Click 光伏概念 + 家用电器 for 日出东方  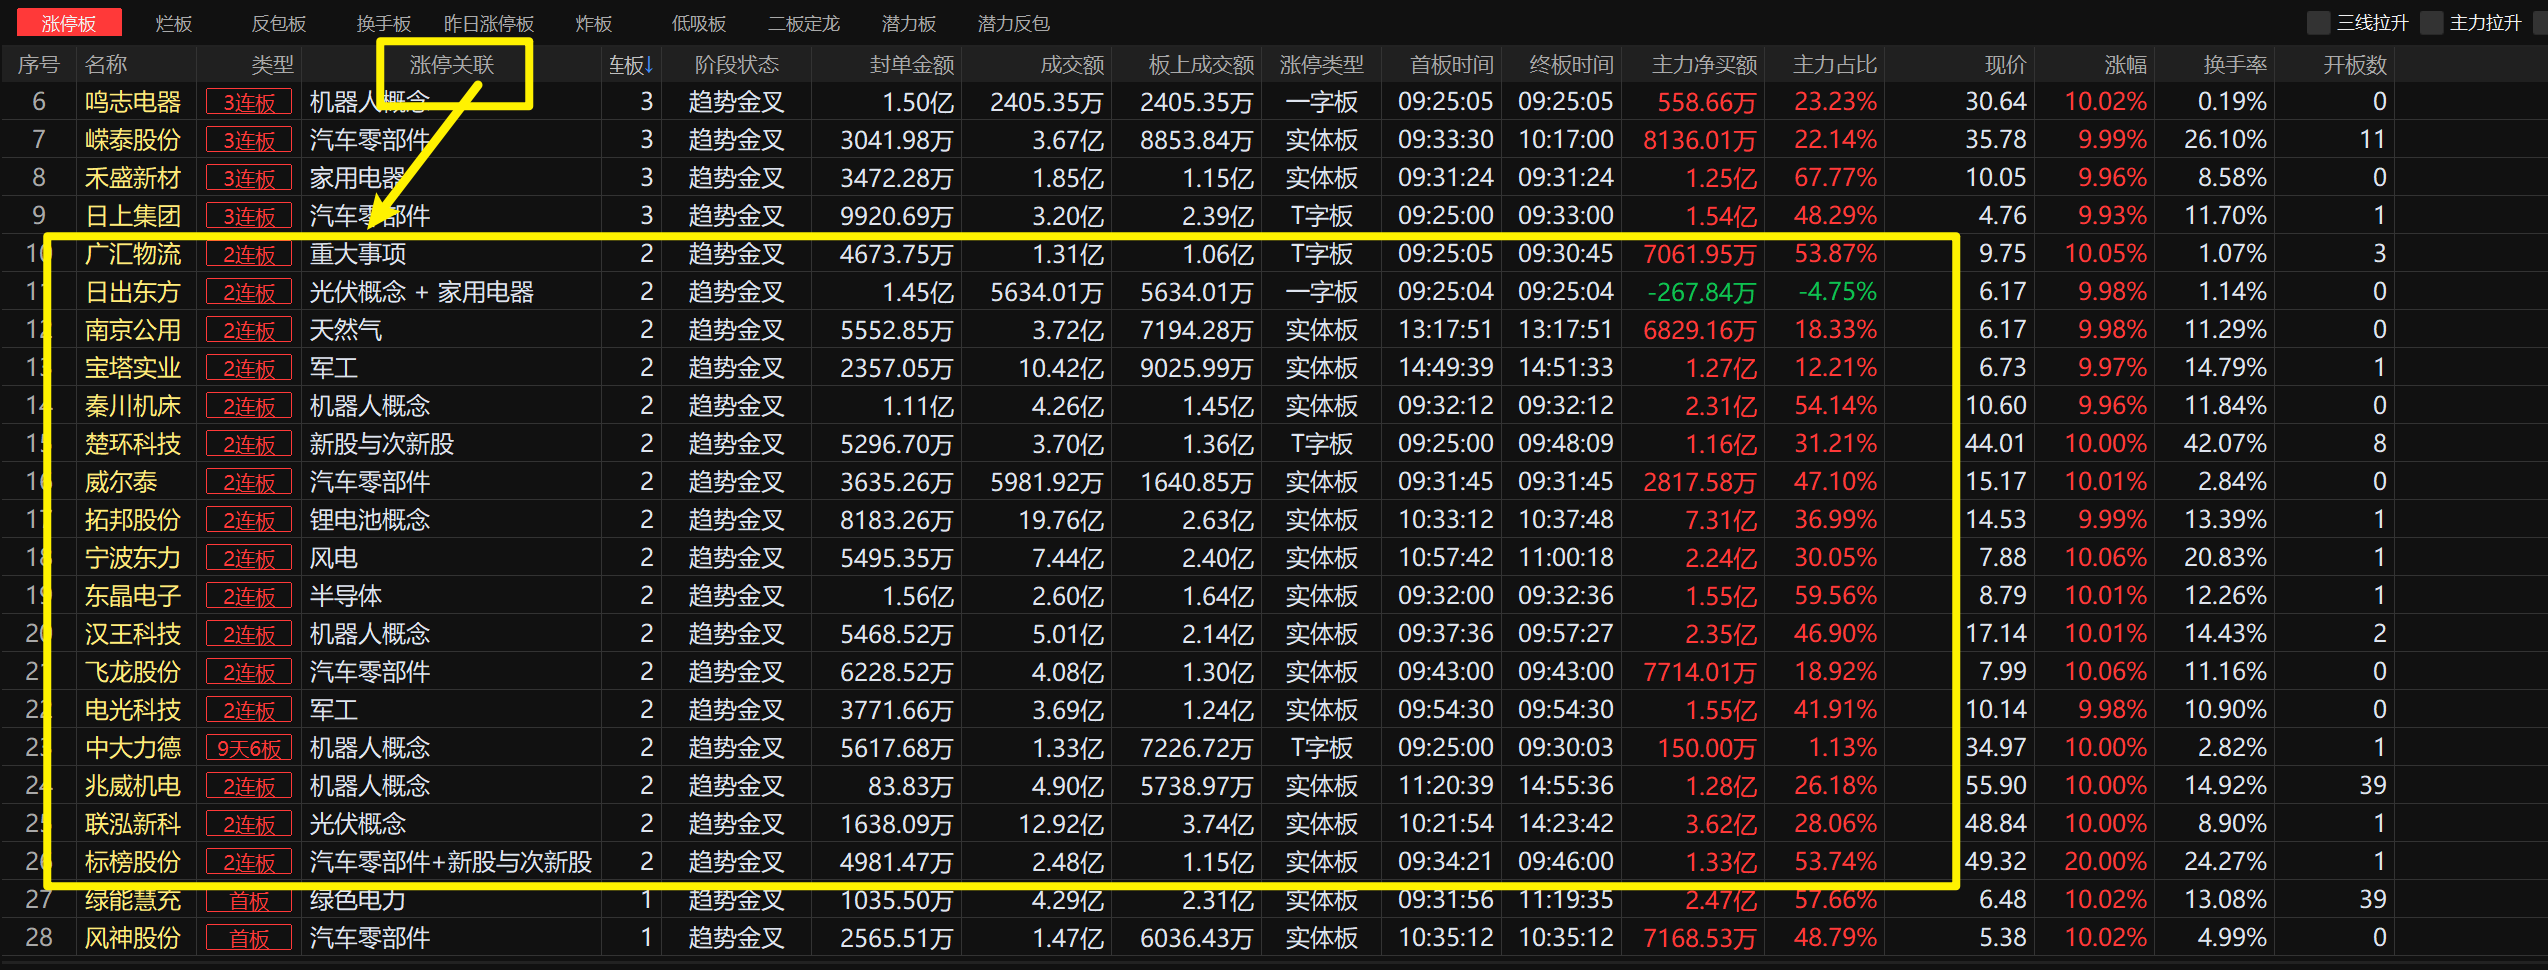[x=422, y=292]
